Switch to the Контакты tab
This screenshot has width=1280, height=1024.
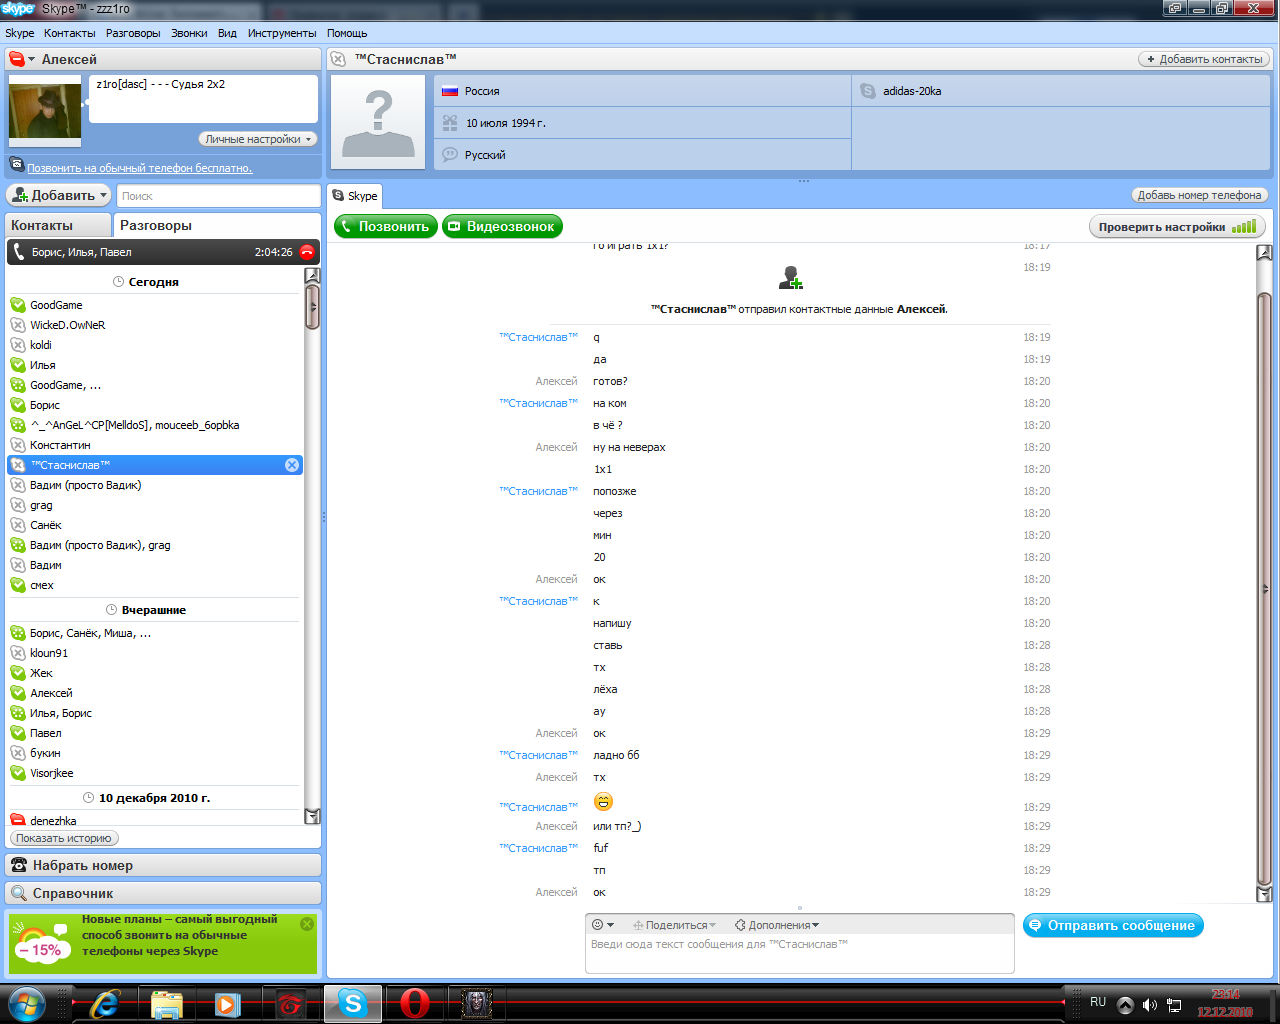[x=59, y=225]
